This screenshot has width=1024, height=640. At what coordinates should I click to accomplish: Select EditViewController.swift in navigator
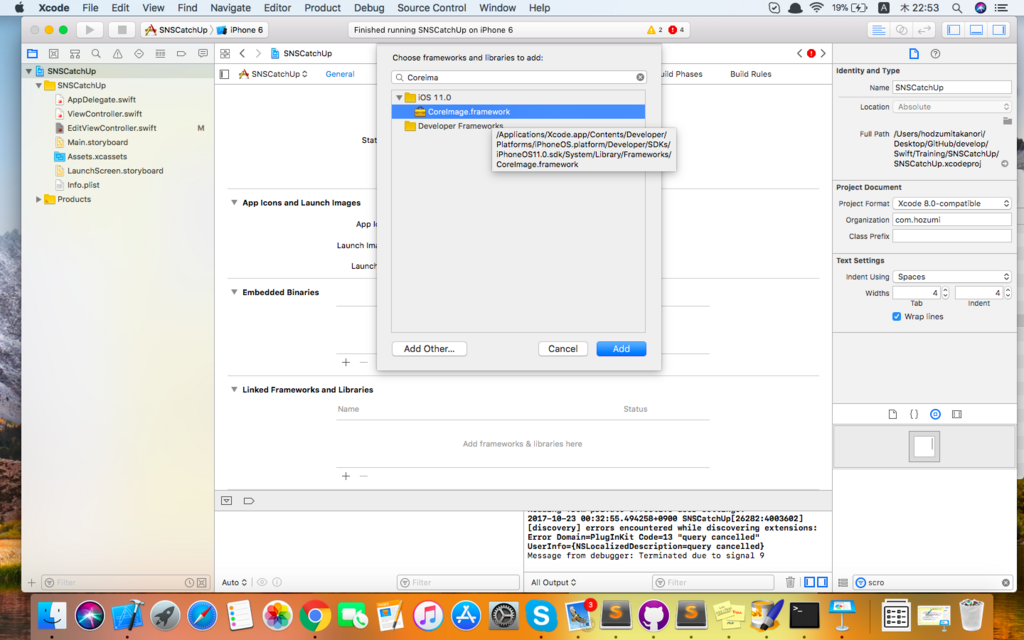tap(111, 128)
